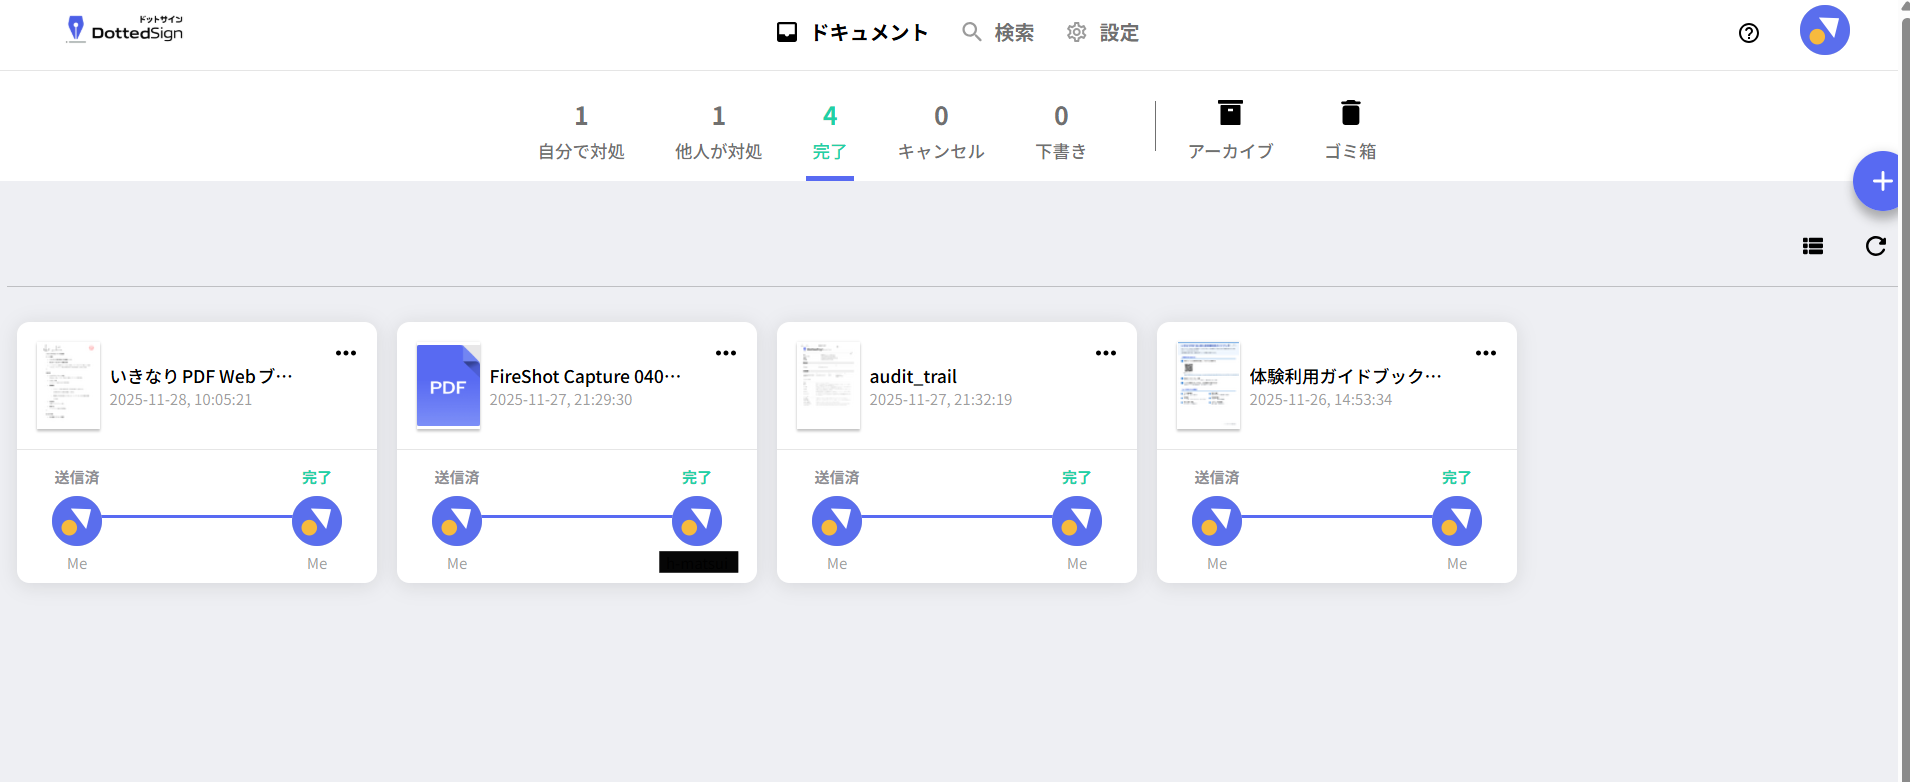
Task: Click the date 2025-11-27, 21:32:19
Action: pyautogui.click(x=941, y=400)
